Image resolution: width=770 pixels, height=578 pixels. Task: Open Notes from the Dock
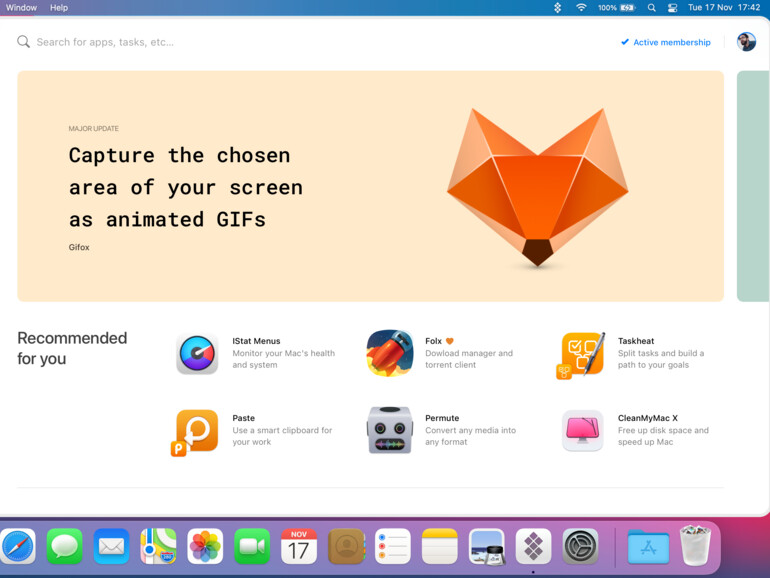440,546
